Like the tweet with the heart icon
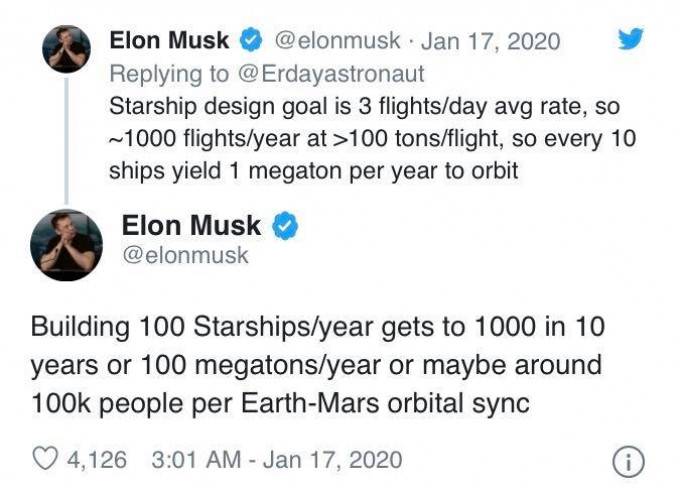This screenshot has height=488, width=680. (45, 459)
